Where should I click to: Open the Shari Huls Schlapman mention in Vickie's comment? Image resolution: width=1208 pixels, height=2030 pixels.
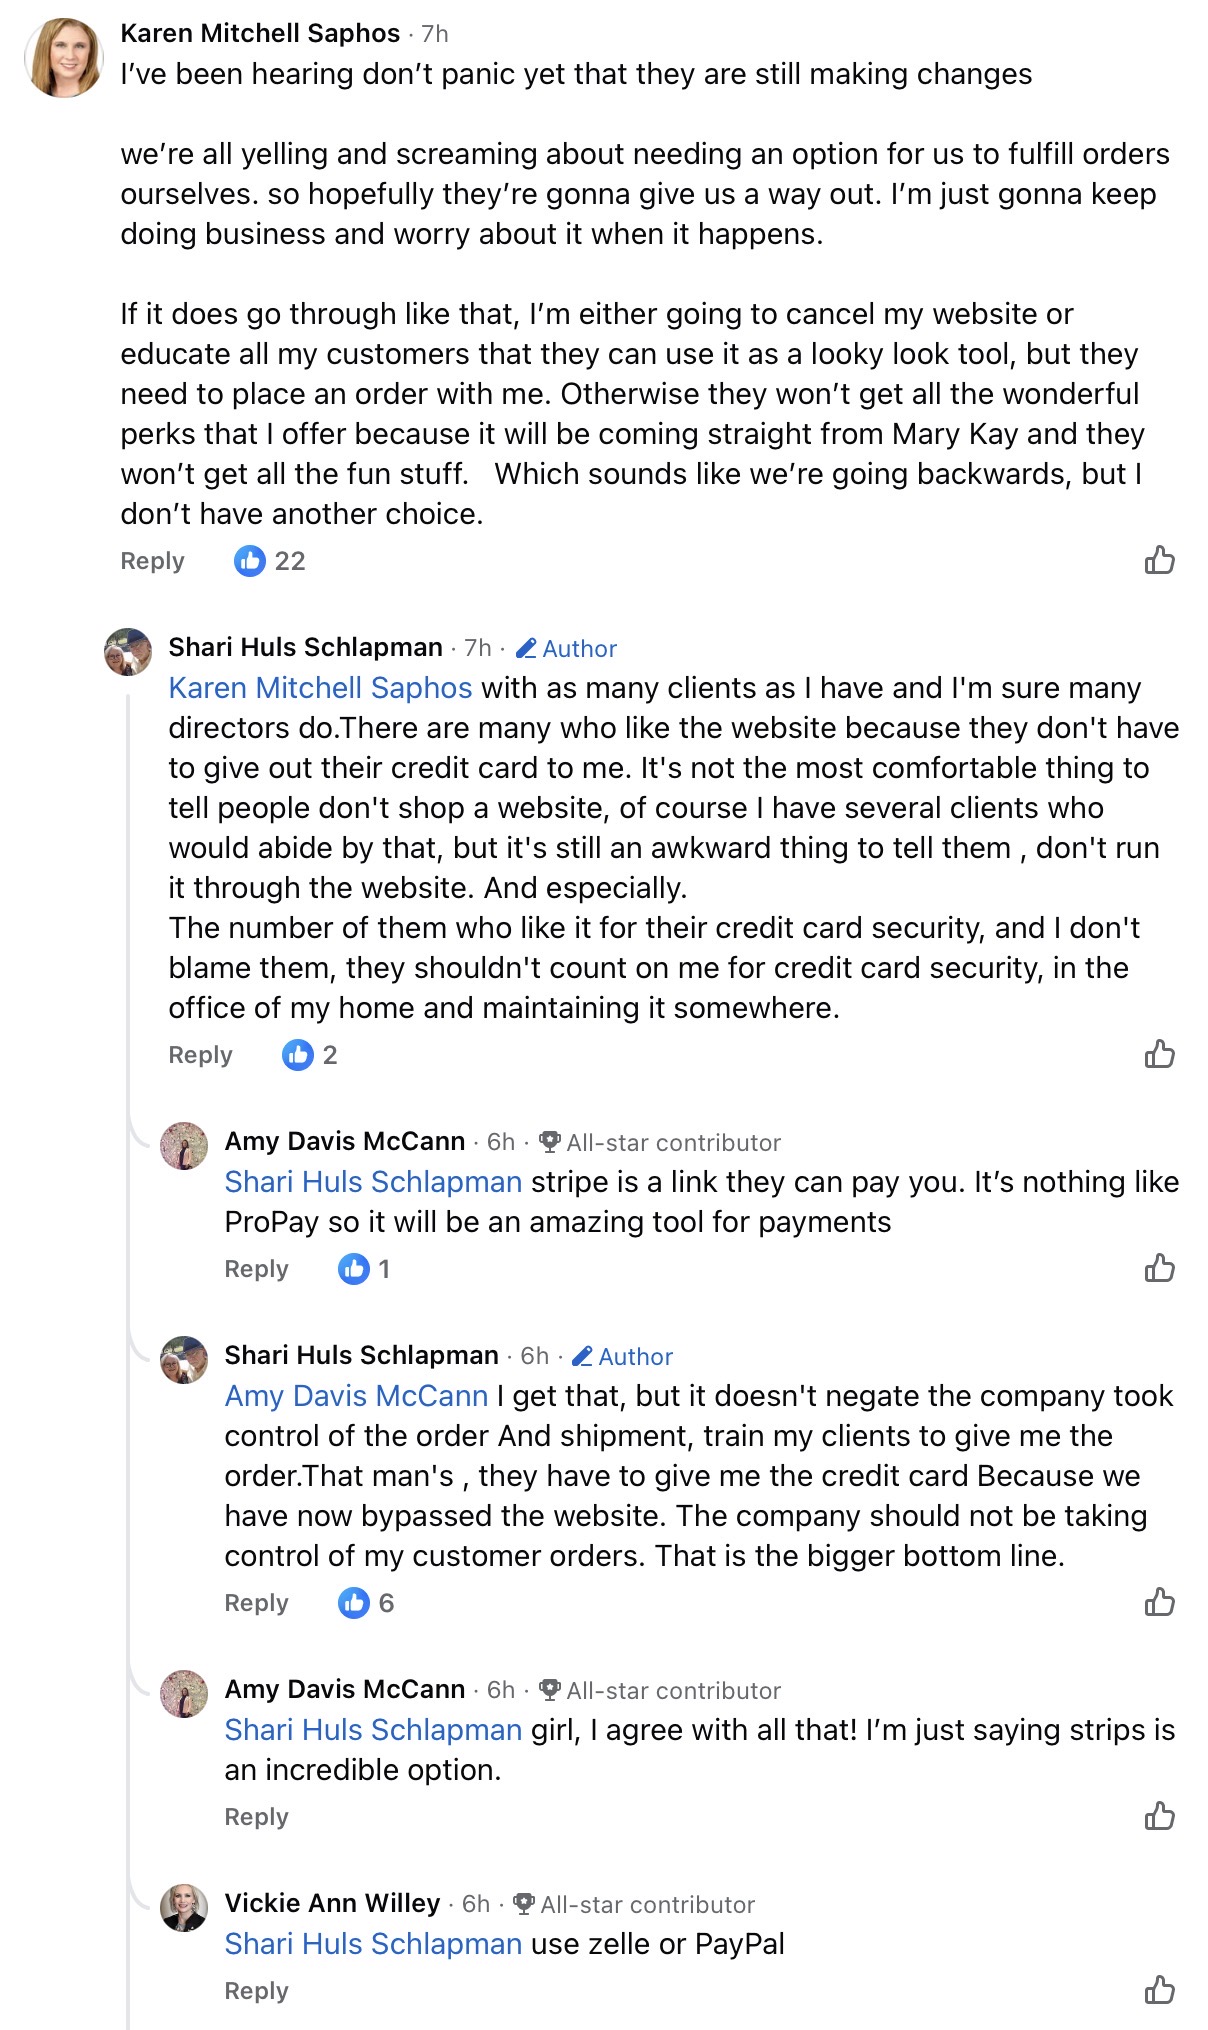tap(373, 1944)
